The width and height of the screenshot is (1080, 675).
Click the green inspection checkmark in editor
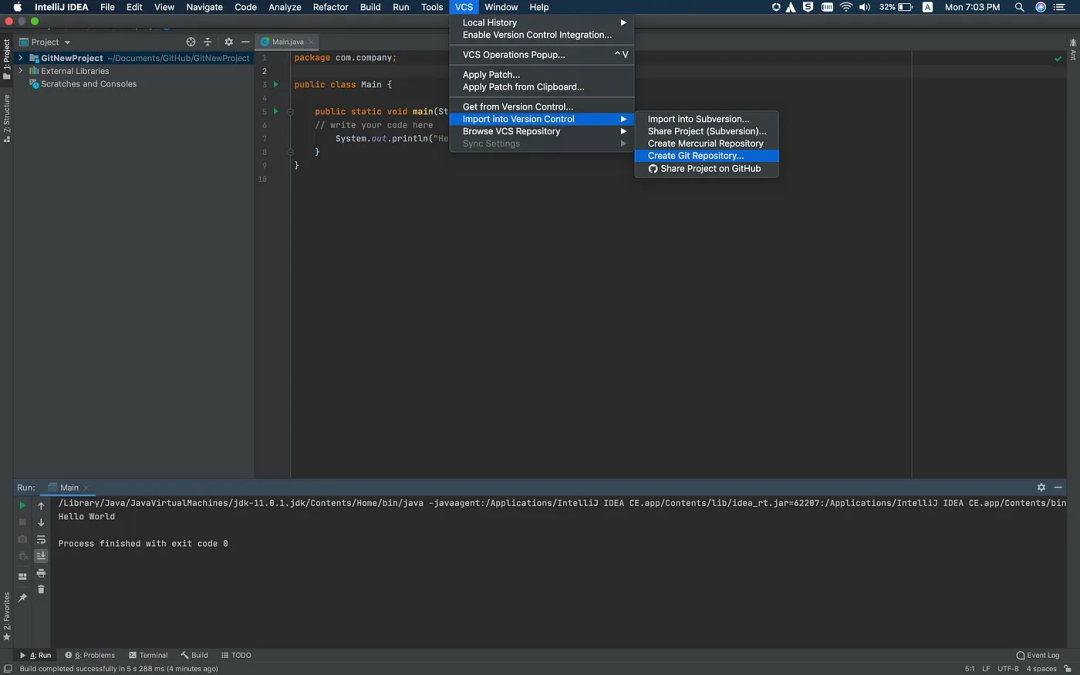pos(1058,59)
